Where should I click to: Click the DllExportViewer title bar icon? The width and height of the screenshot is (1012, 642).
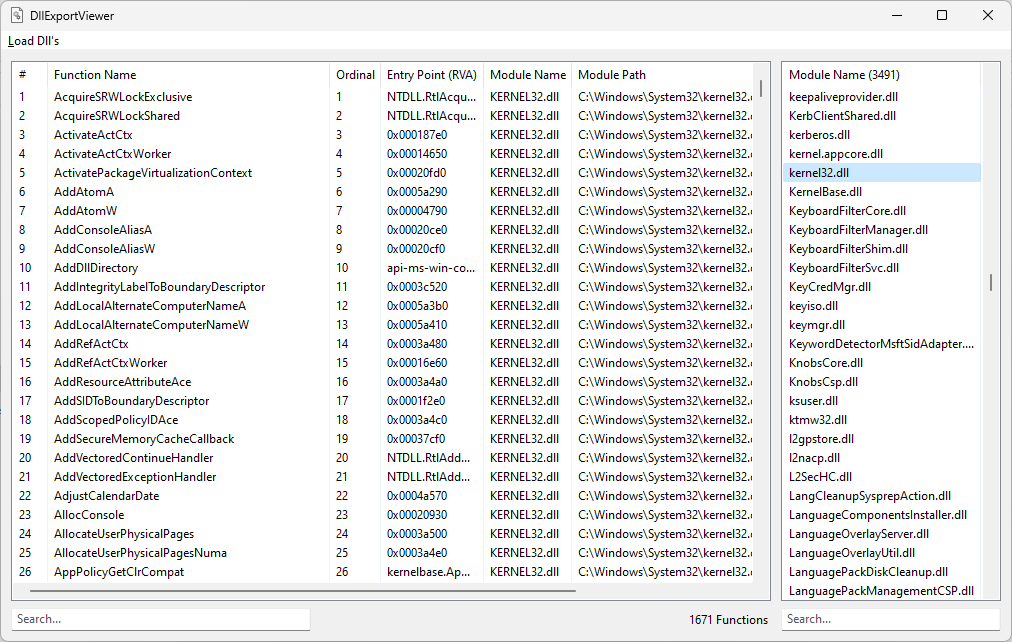tap(17, 15)
